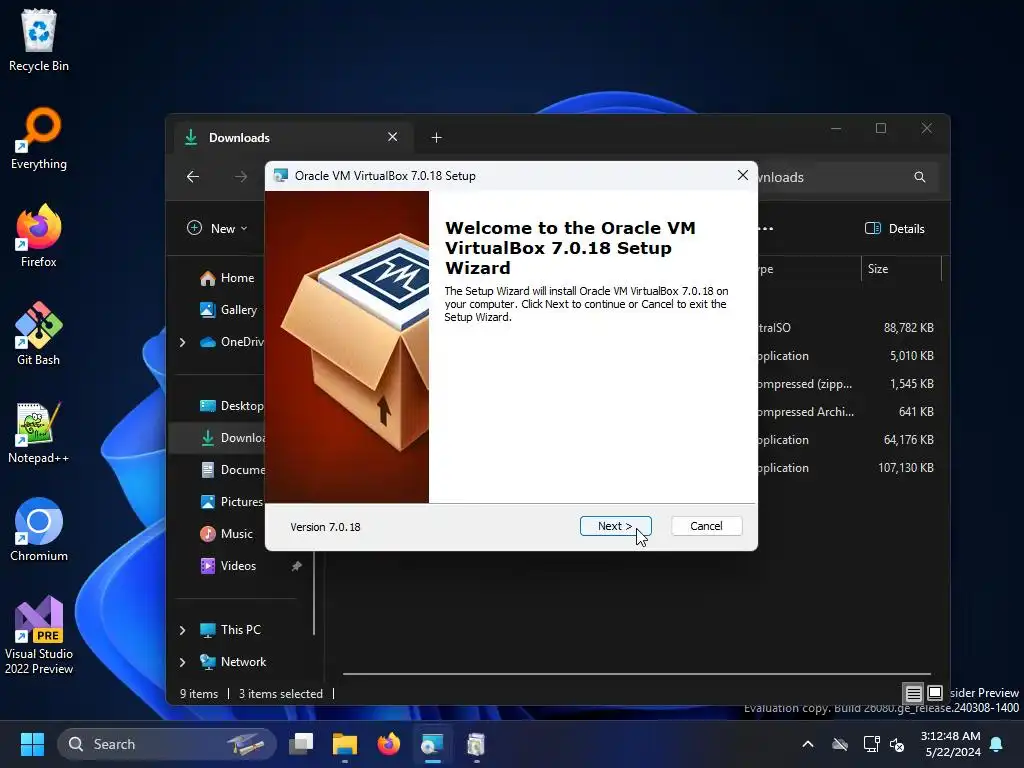Expand the OneDrive tree node

point(182,342)
